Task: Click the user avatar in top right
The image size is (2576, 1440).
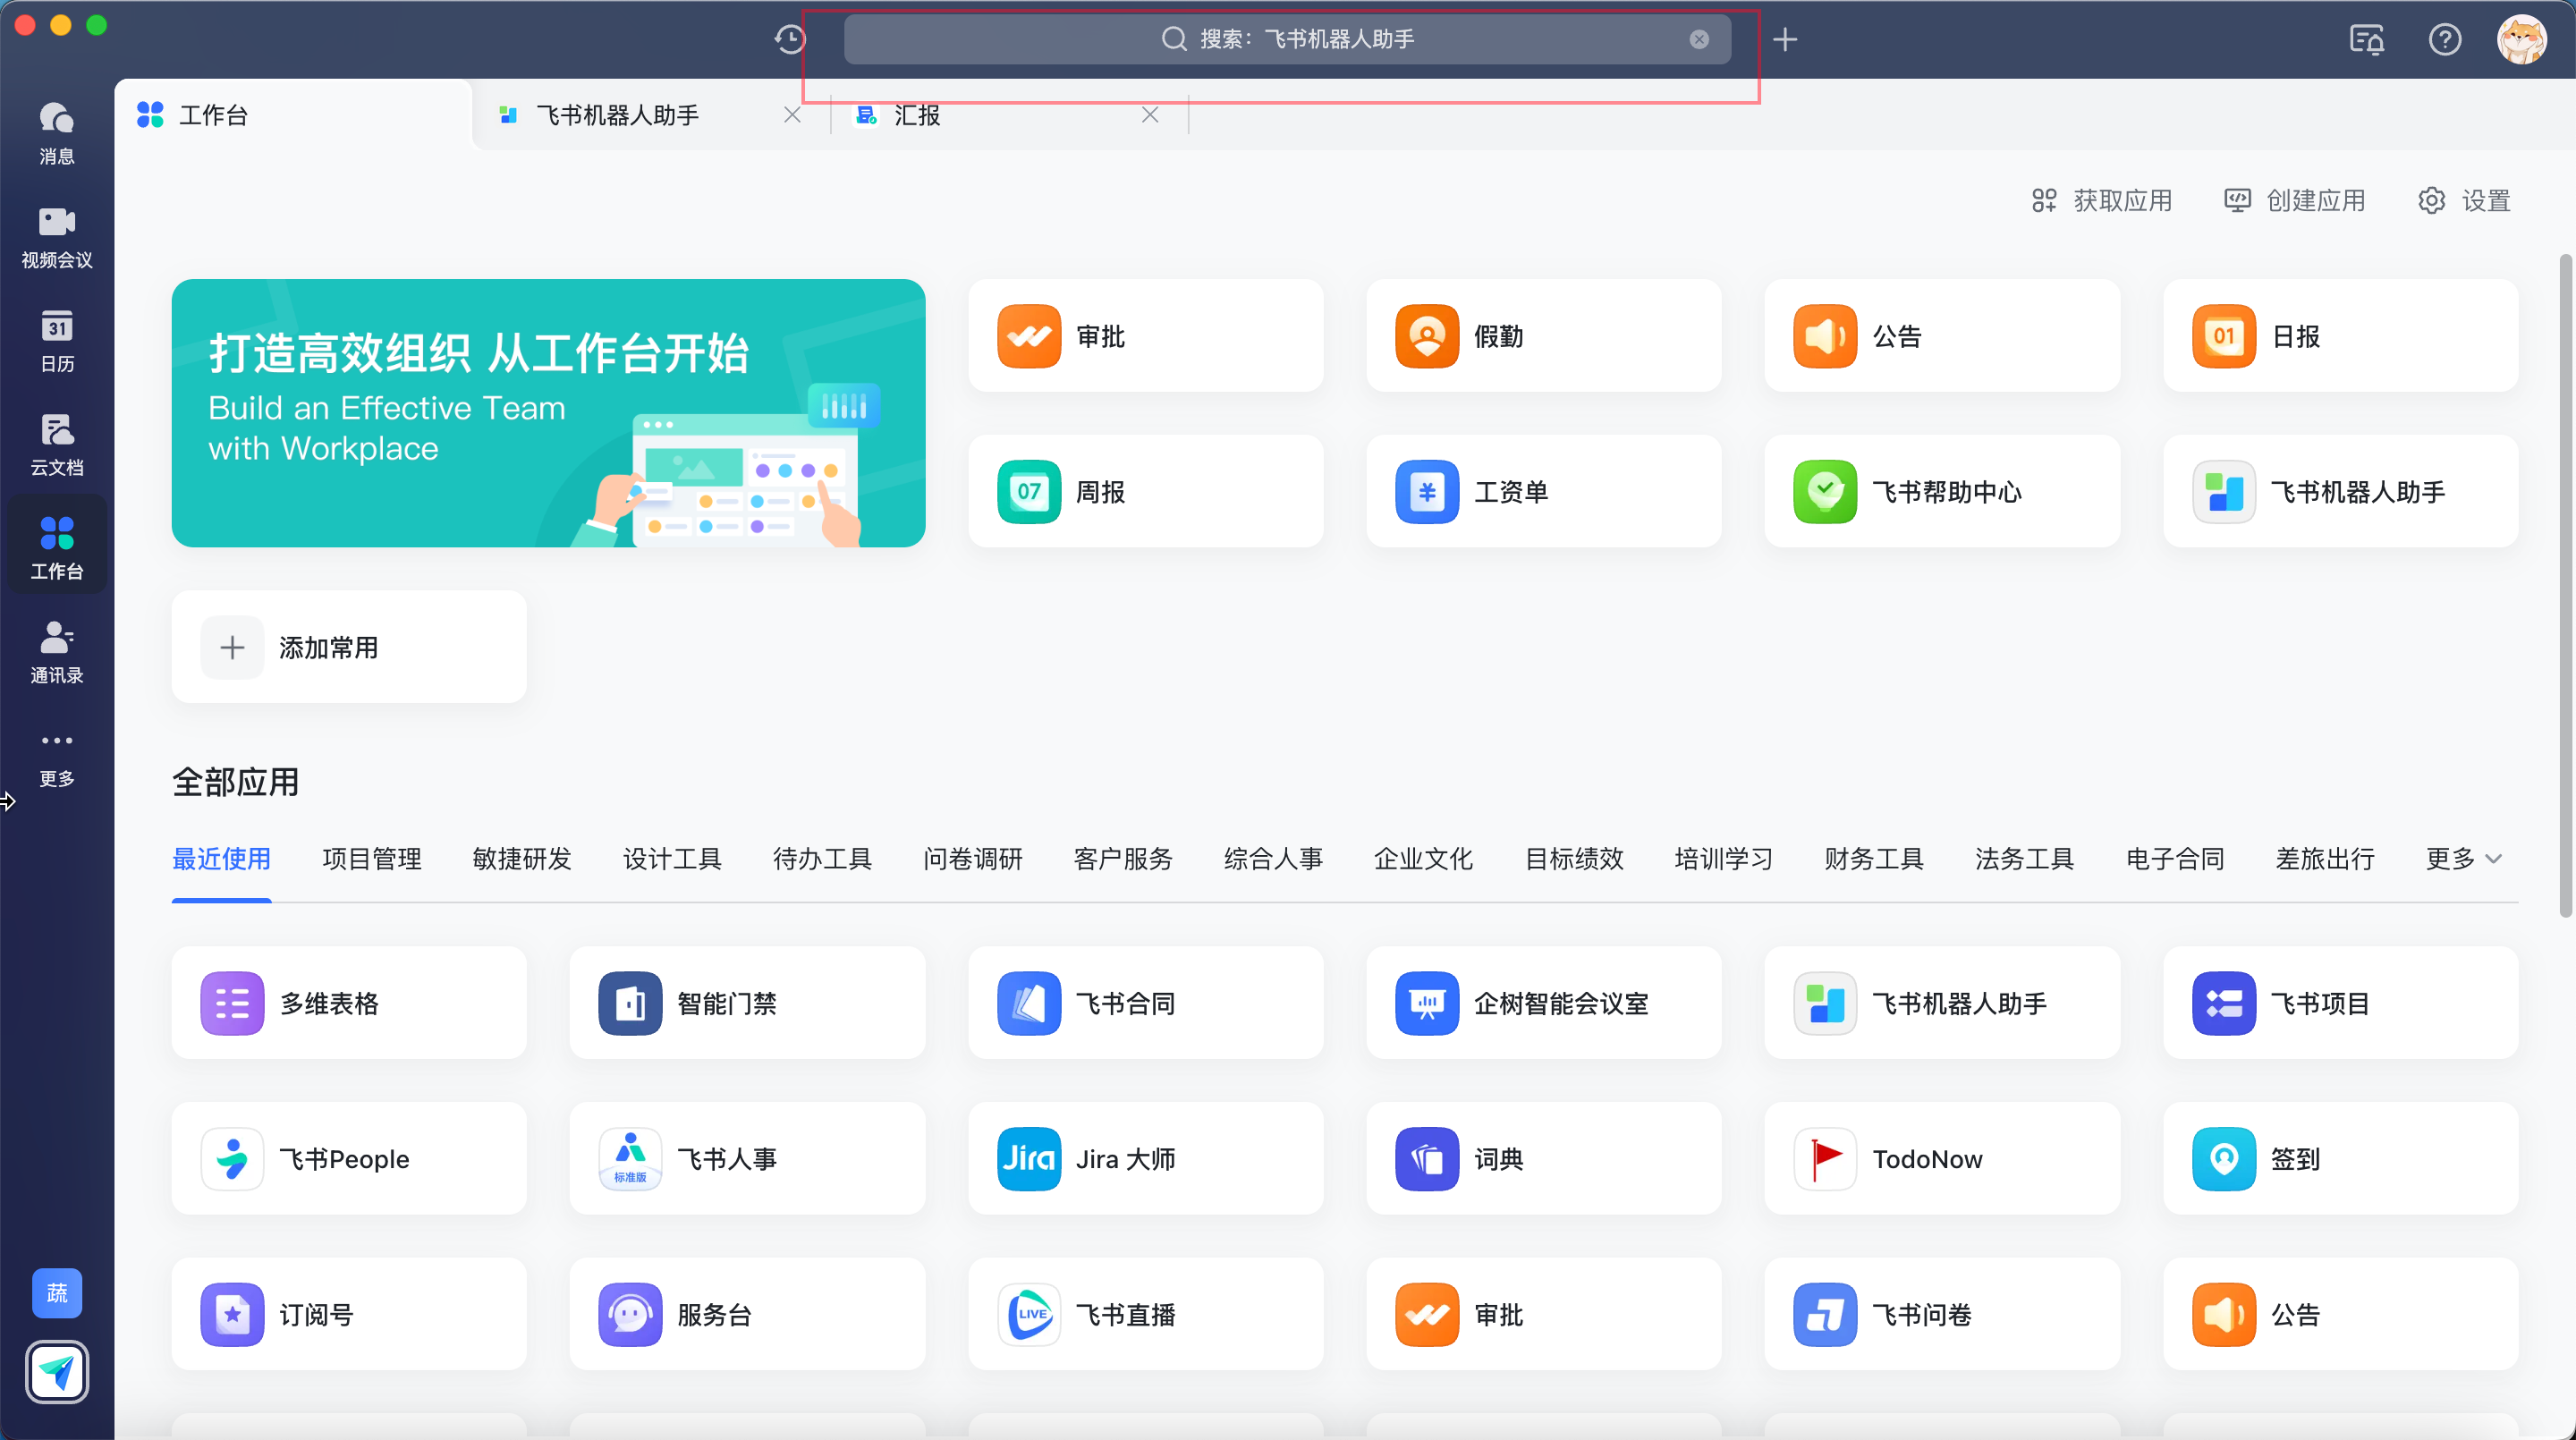Action: (x=2521, y=39)
